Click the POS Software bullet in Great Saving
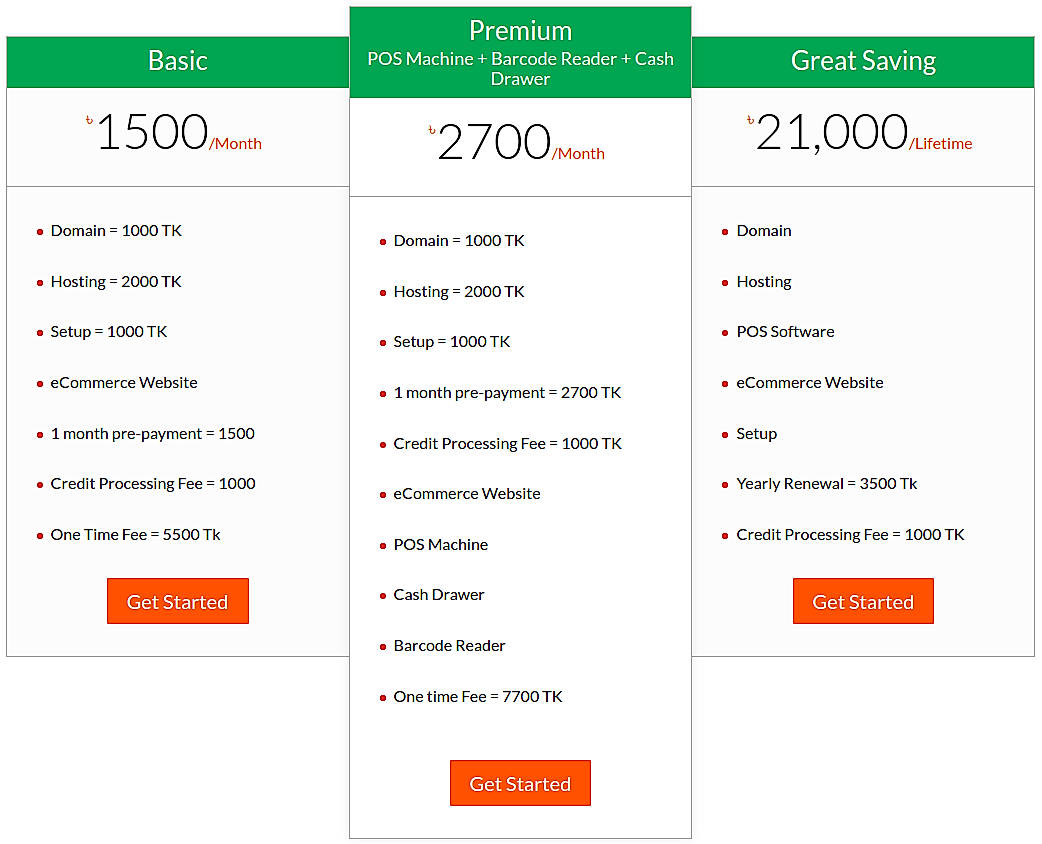1042x844 pixels. pyautogui.click(x=785, y=331)
